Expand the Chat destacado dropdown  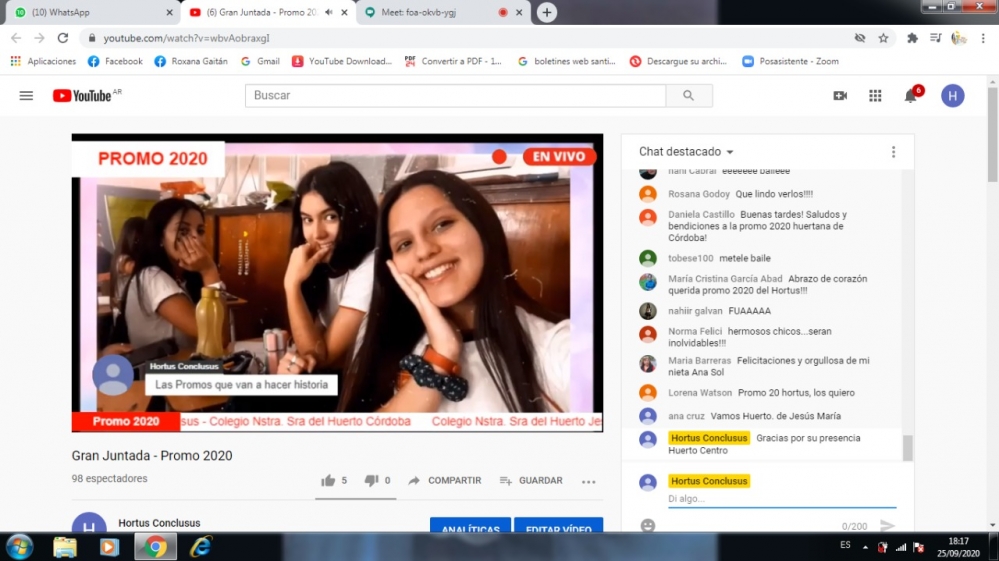point(686,152)
